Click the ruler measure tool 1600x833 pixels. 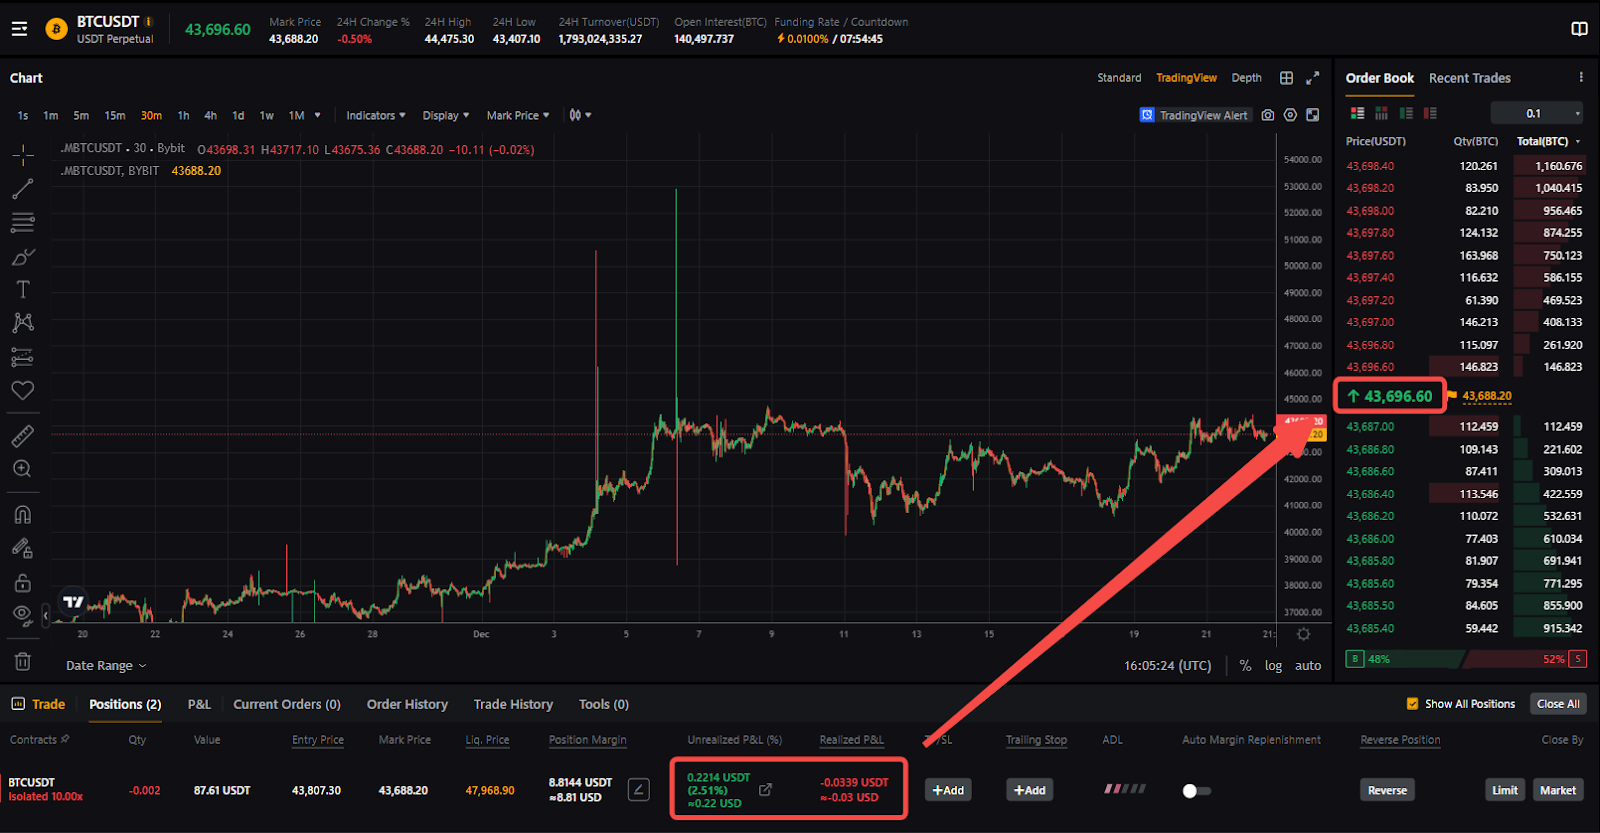23,435
